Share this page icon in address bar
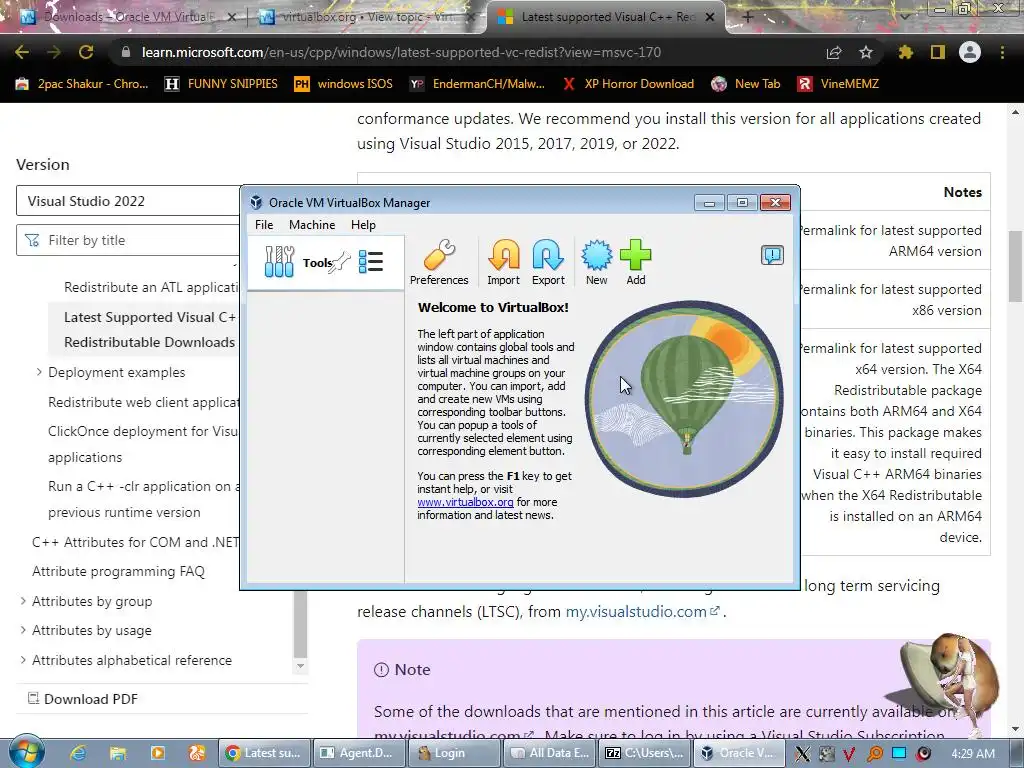The image size is (1024, 768). pyautogui.click(x=834, y=52)
